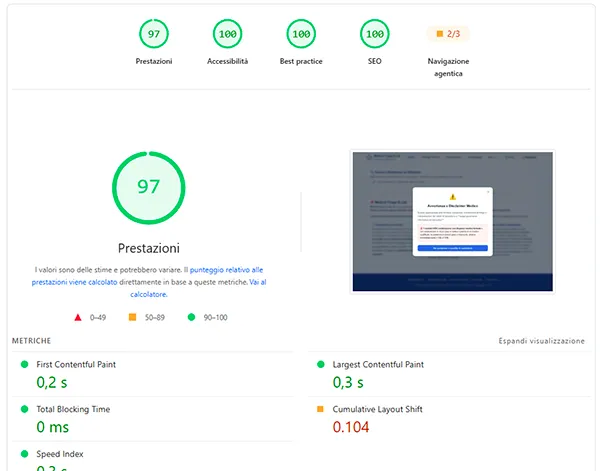Open the 'Vai al calcolatore' link
The width and height of the screenshot is (600, 471).
tap(198, 288)
